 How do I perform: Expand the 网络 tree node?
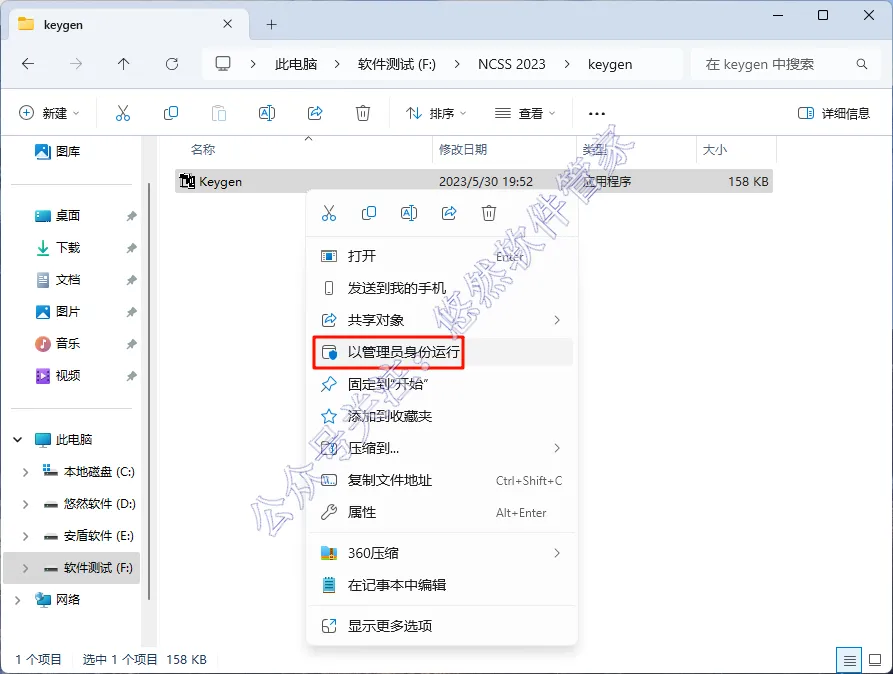18,600
